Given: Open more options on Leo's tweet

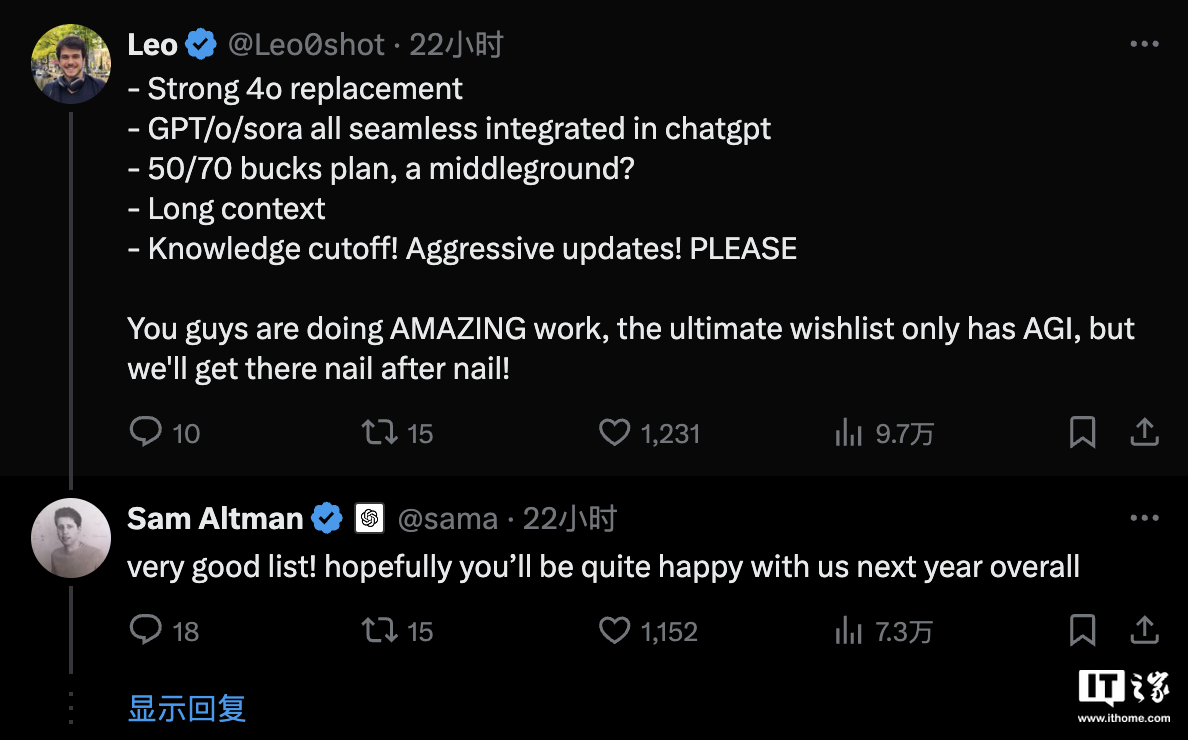Looking at the screenshot, I should pos(1144,45).
